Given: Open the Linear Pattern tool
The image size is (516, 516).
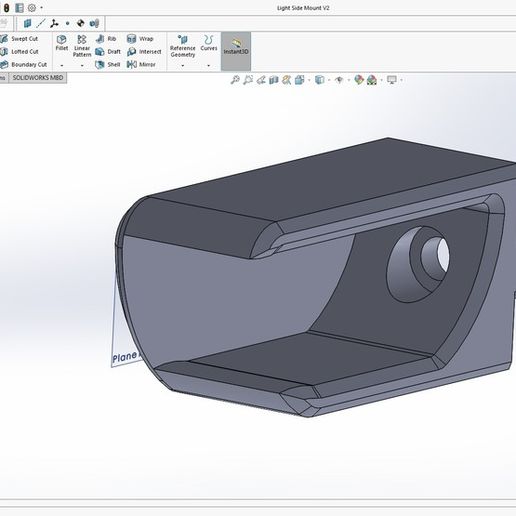Looking at the screenshot, I should (x=82, y=46).
